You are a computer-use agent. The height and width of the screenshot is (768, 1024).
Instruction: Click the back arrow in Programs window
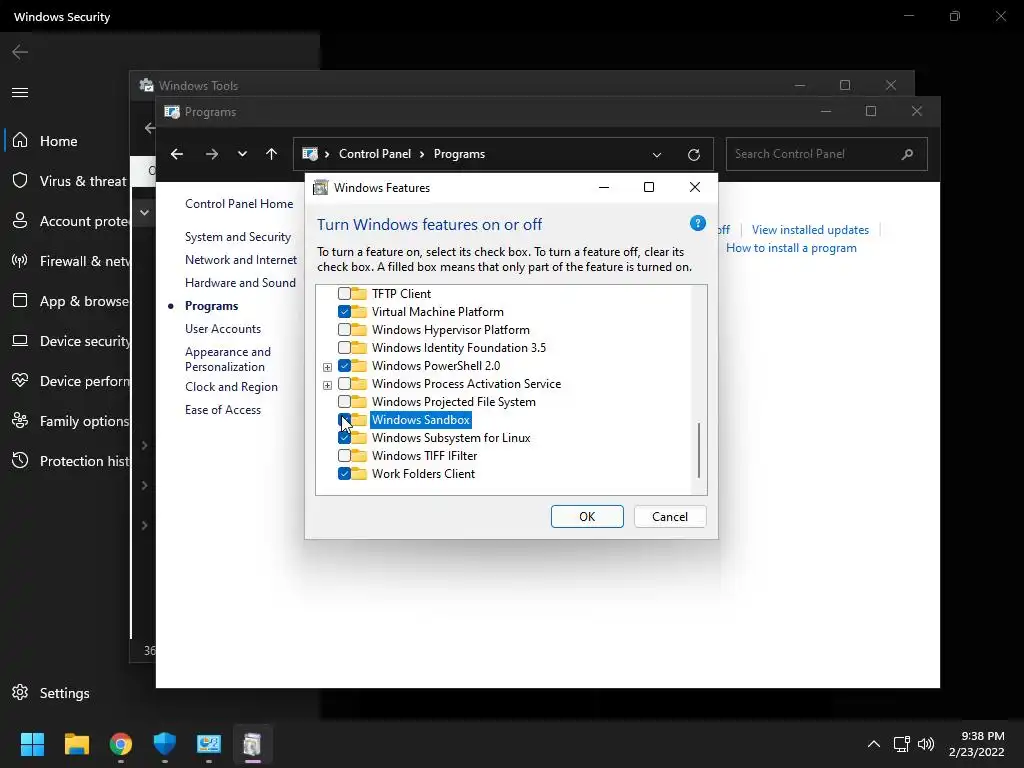(x=176, y=154)
